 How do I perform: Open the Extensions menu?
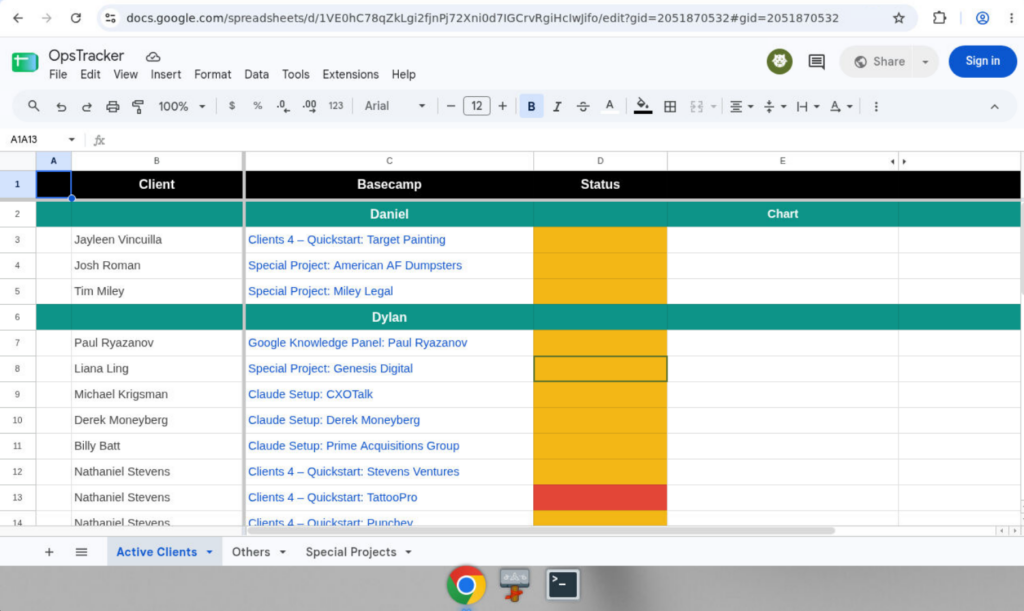pos(351,74)
